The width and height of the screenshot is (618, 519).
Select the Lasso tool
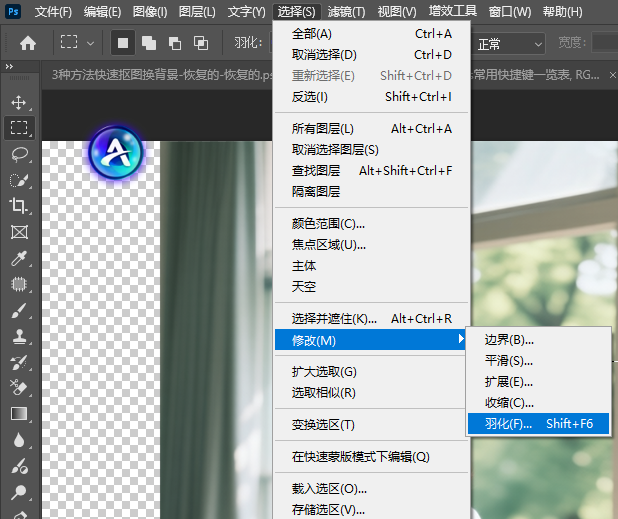(18, 154)
